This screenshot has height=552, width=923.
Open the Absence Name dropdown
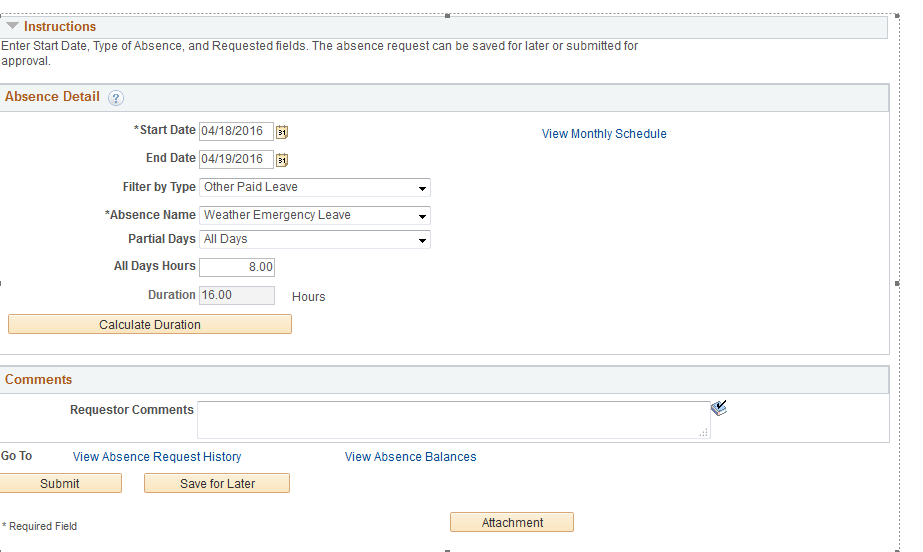coord(315,215)
